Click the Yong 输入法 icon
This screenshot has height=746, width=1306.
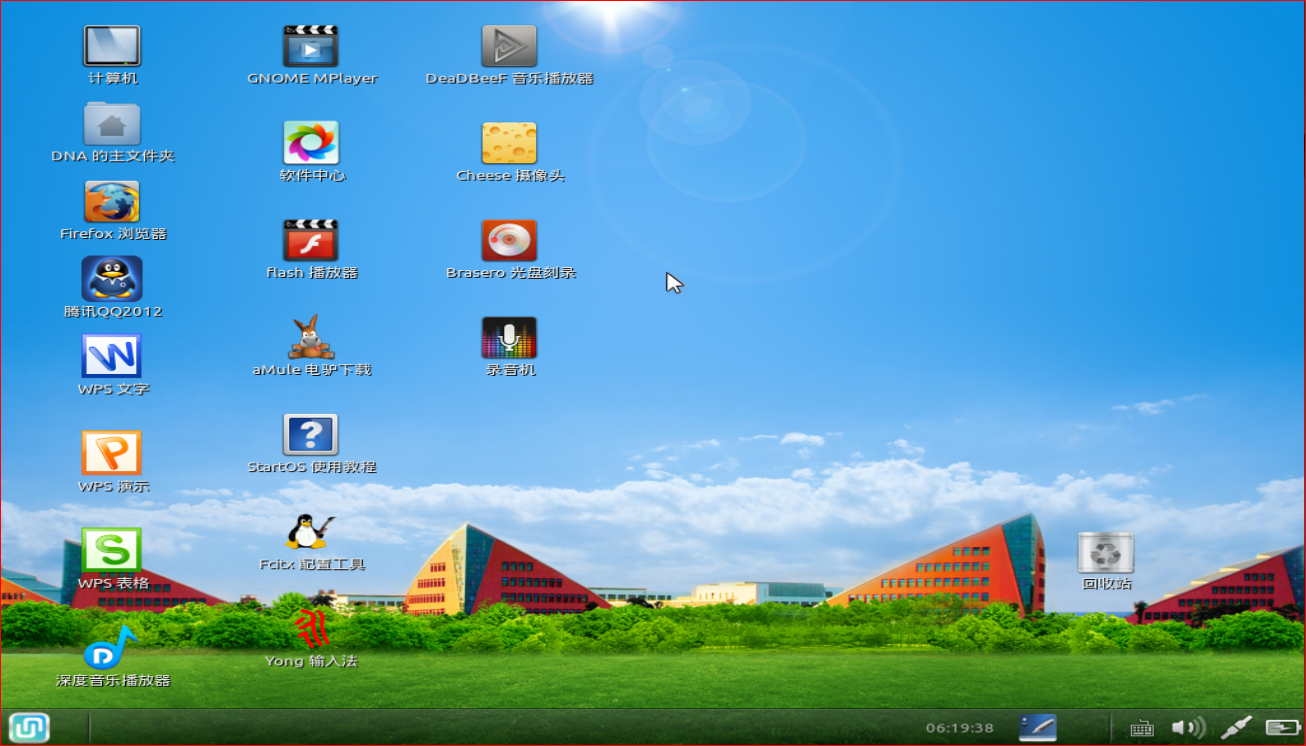point(311,629)
